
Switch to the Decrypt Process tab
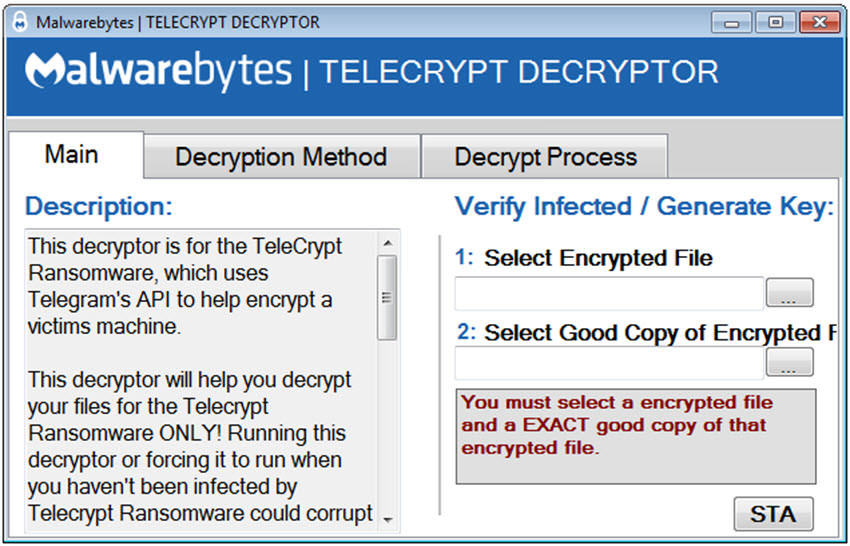(545, 157)
